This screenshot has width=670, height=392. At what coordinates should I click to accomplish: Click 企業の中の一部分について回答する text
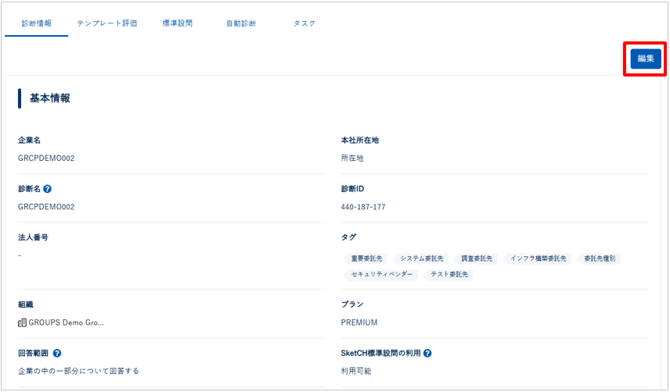coord(79,371)
